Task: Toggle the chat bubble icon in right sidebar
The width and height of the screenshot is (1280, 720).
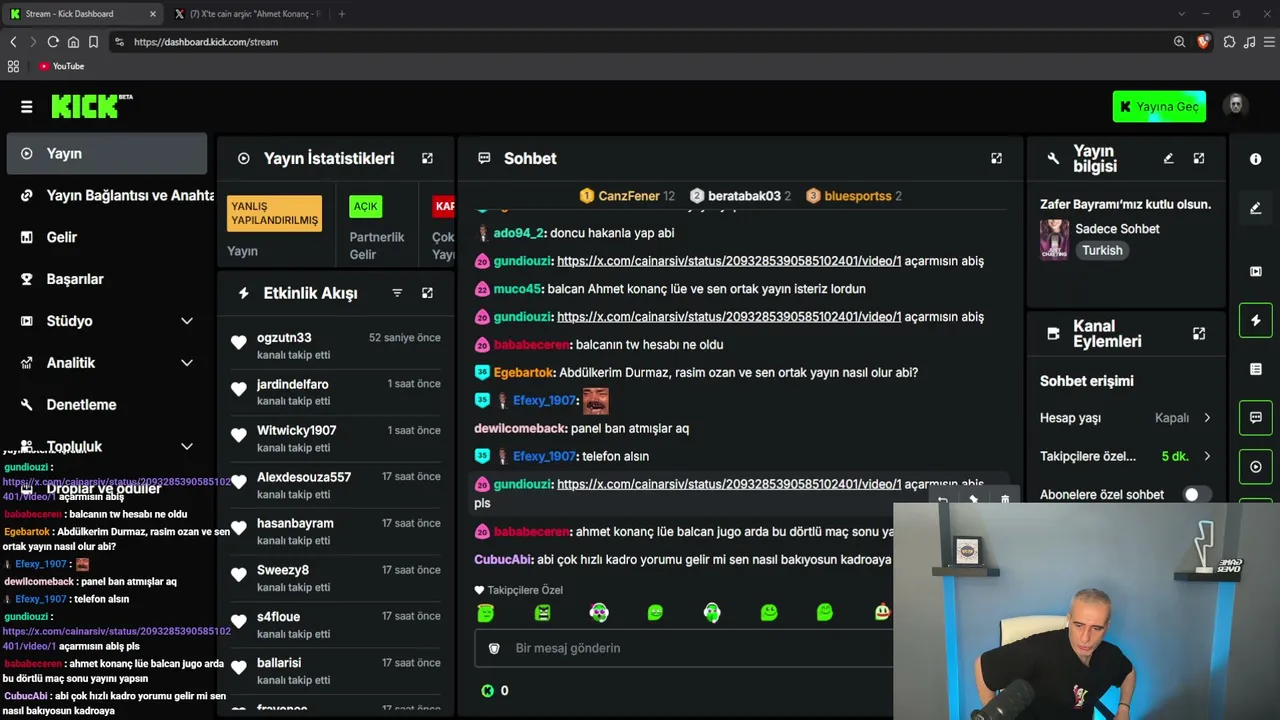Action: point(1256,418)
